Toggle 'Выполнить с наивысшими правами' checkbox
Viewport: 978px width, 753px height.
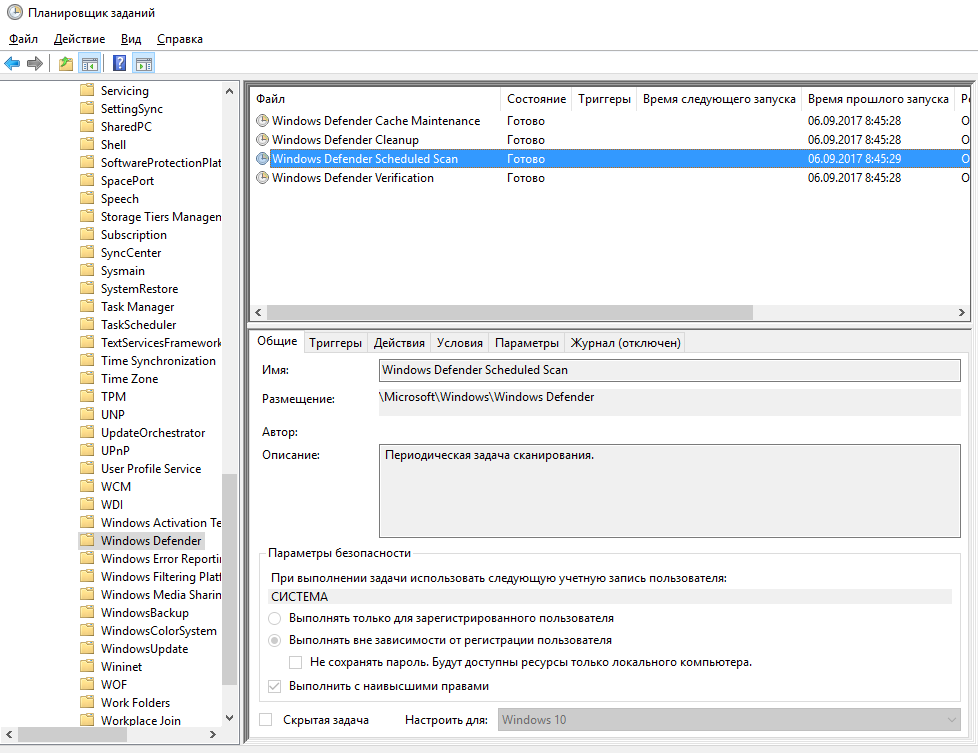coord(275,687)
